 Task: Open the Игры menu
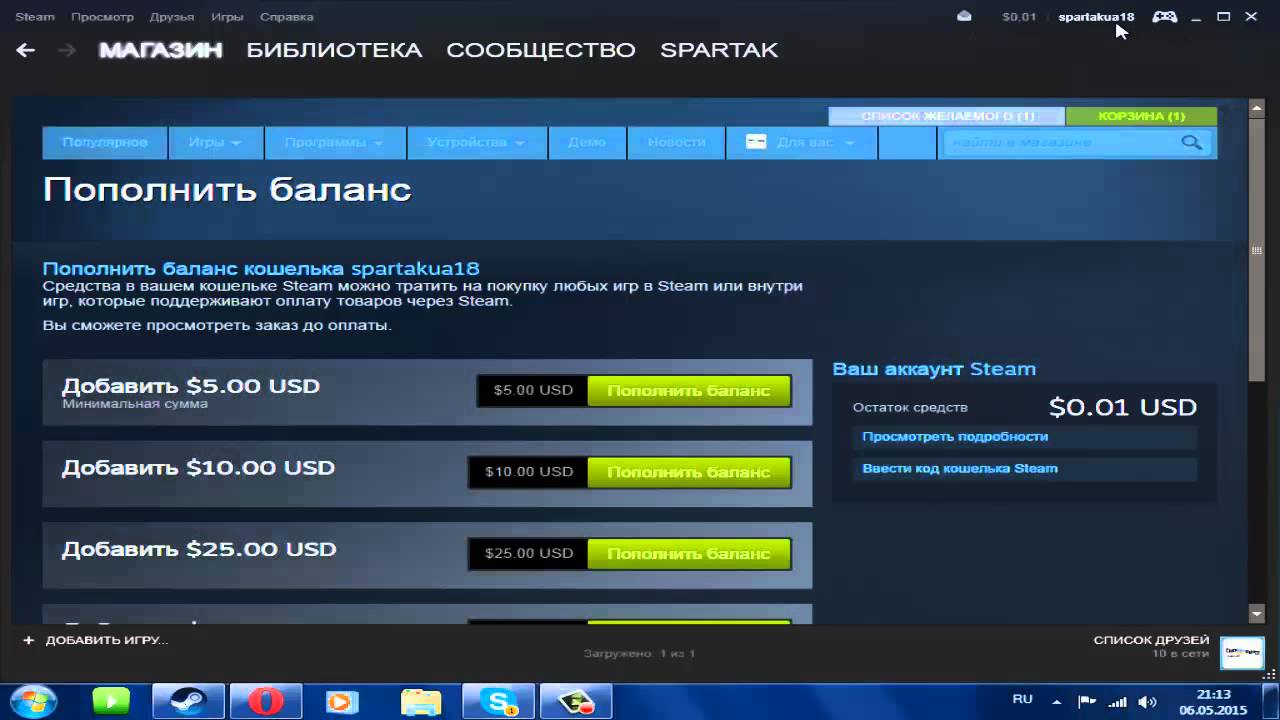pyautogui.click(x=227, y=17)
